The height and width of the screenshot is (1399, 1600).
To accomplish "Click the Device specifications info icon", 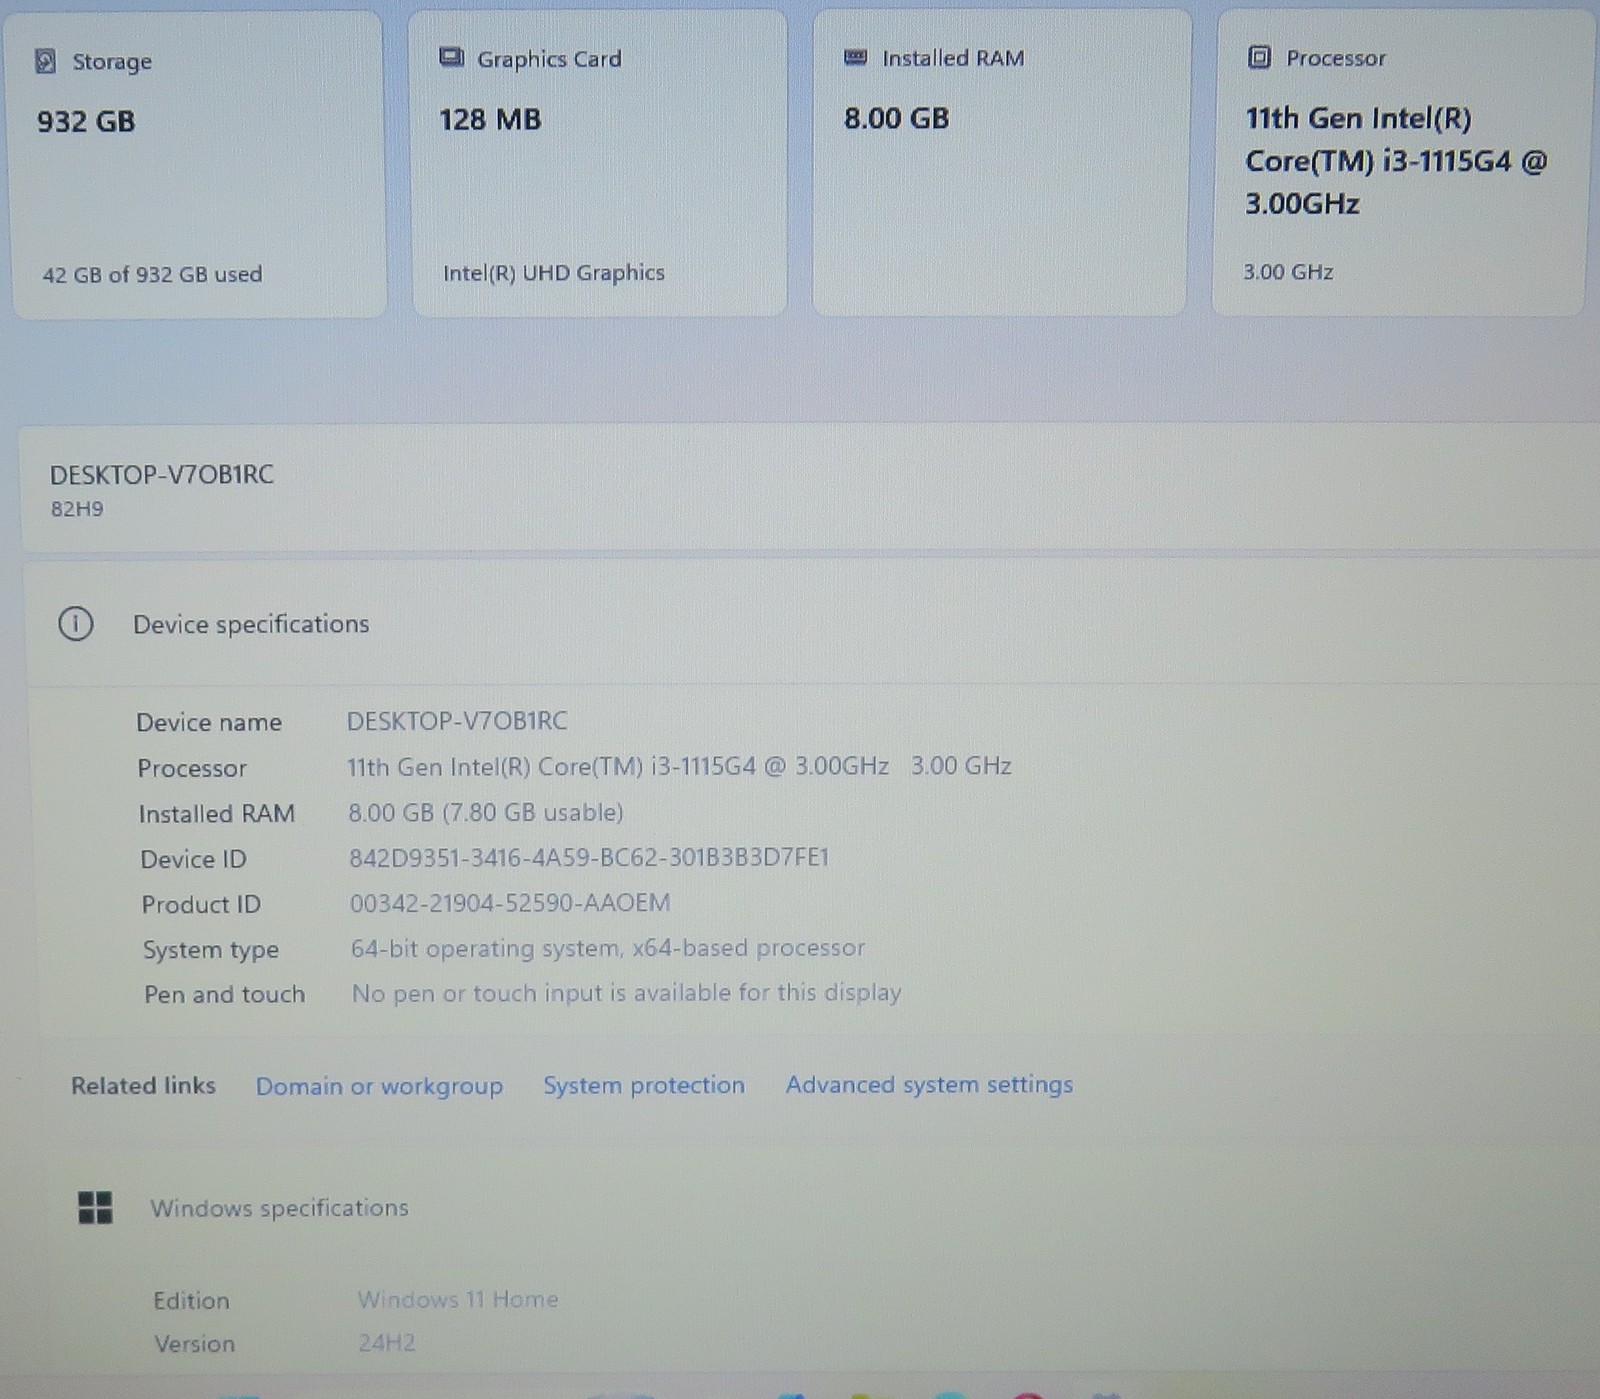I will (x=76, y=624).
